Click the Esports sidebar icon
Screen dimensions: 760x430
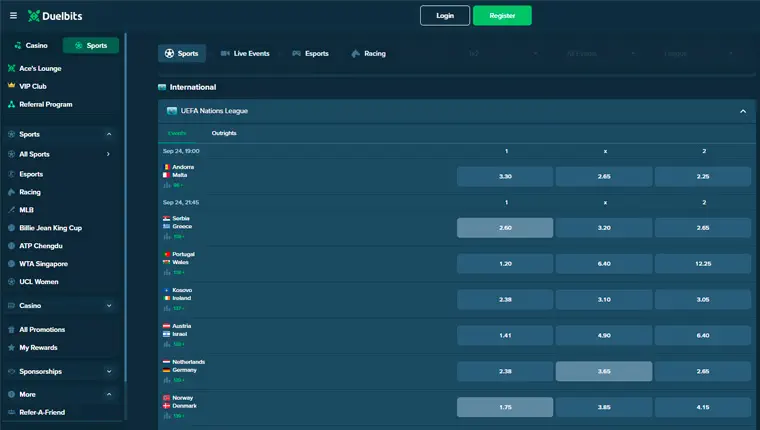point(12,174)
